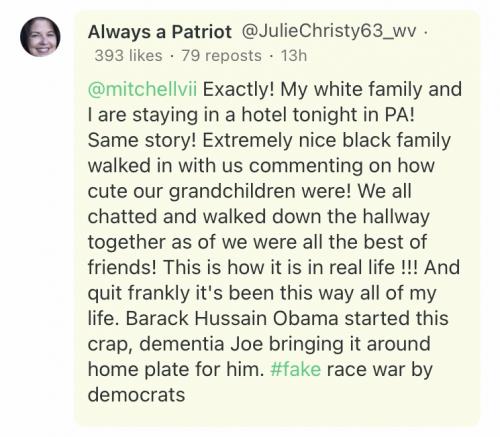500x437 pixels.
Task: View the 393 likes count
Action: 128,56
